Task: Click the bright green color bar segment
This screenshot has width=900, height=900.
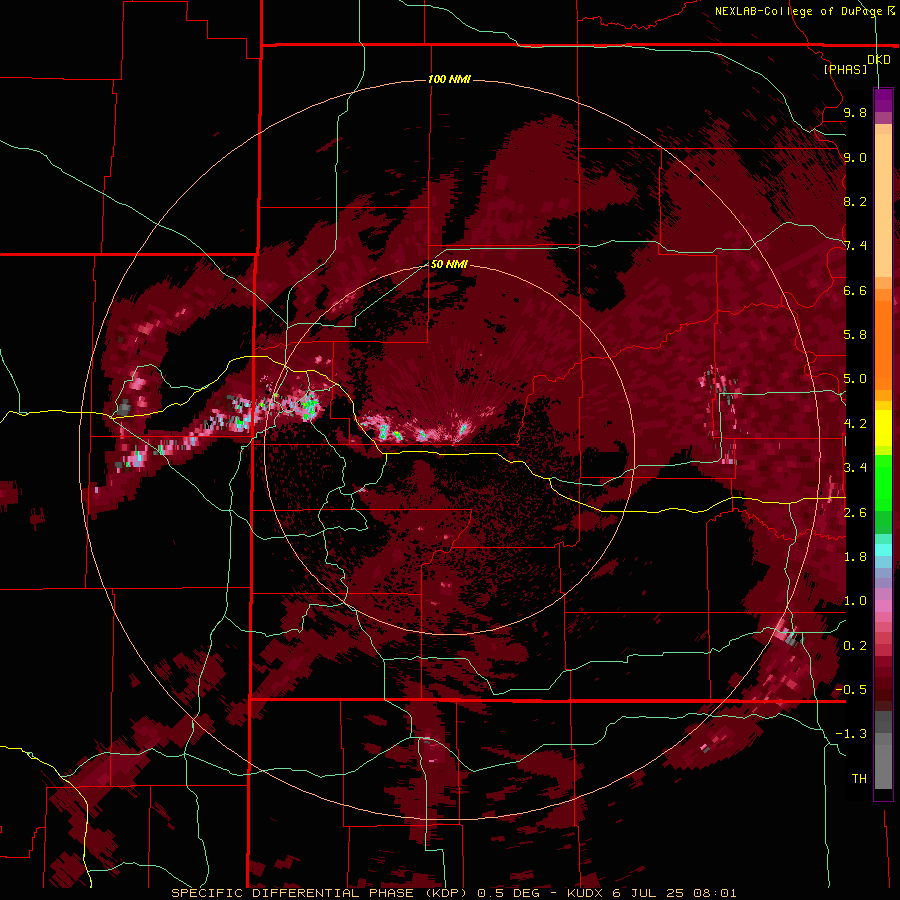Action: (x=883, y=482)
